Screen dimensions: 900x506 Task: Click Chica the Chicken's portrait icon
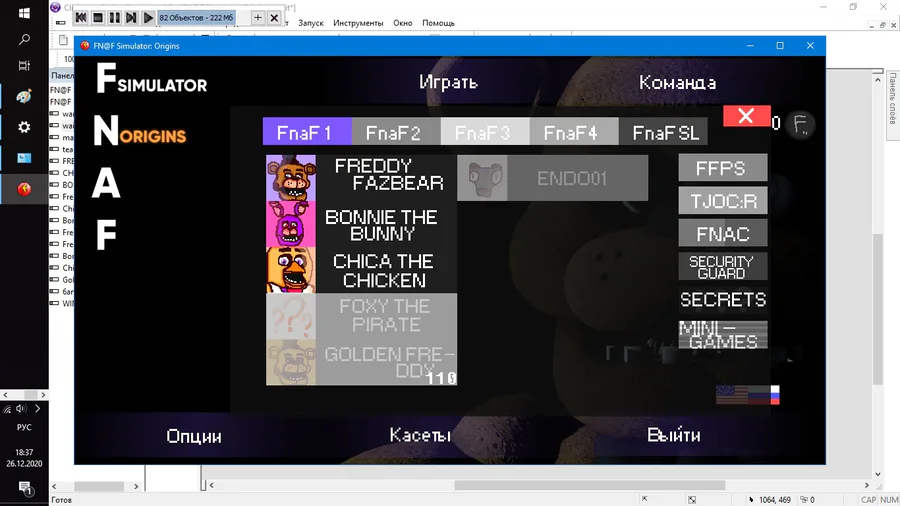291,270
